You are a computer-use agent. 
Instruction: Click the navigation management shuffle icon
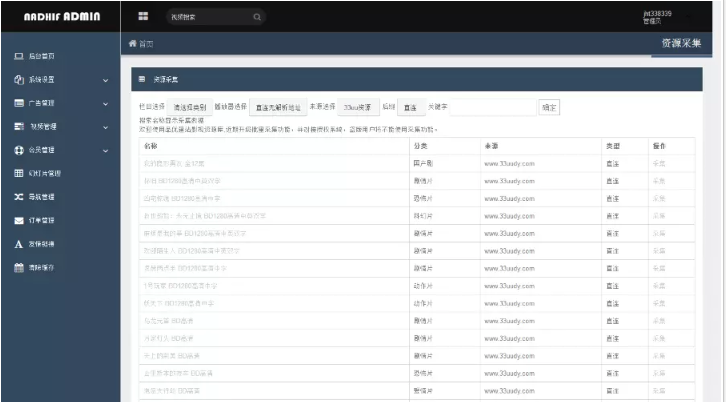click(x=19, y=197)
